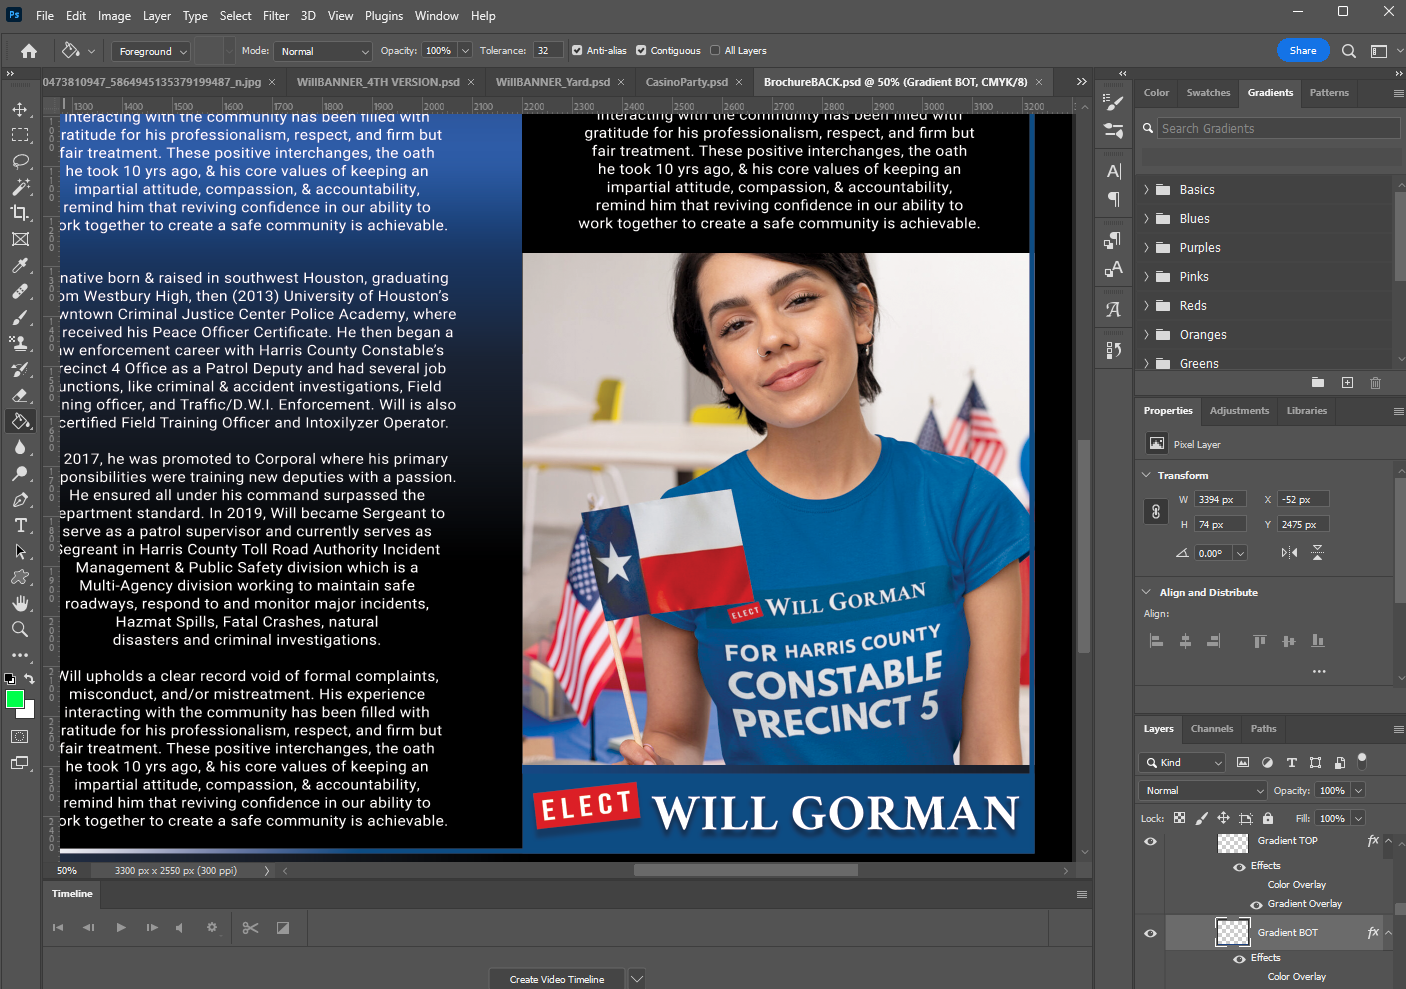Image resolution: width=1406 pixels, height=989 pixels.
Task: Select the Horizontal Type tool
Action: pos(20,525)
